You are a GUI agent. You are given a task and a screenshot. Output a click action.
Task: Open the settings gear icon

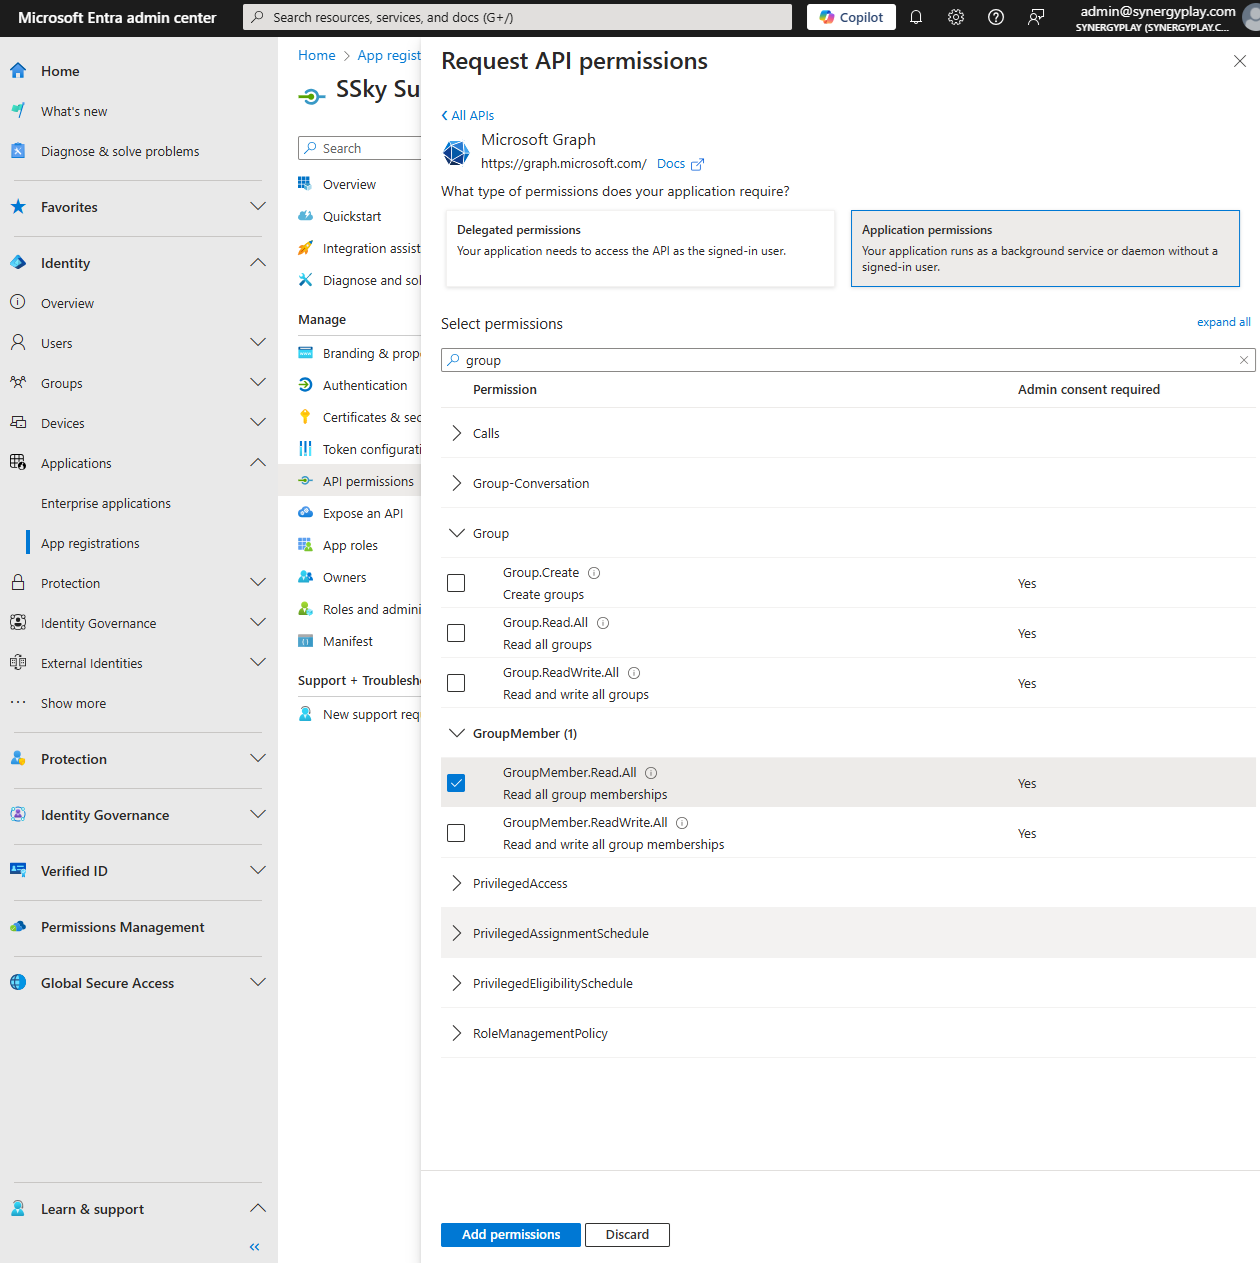pyautogui.click(x=956, y=17)
